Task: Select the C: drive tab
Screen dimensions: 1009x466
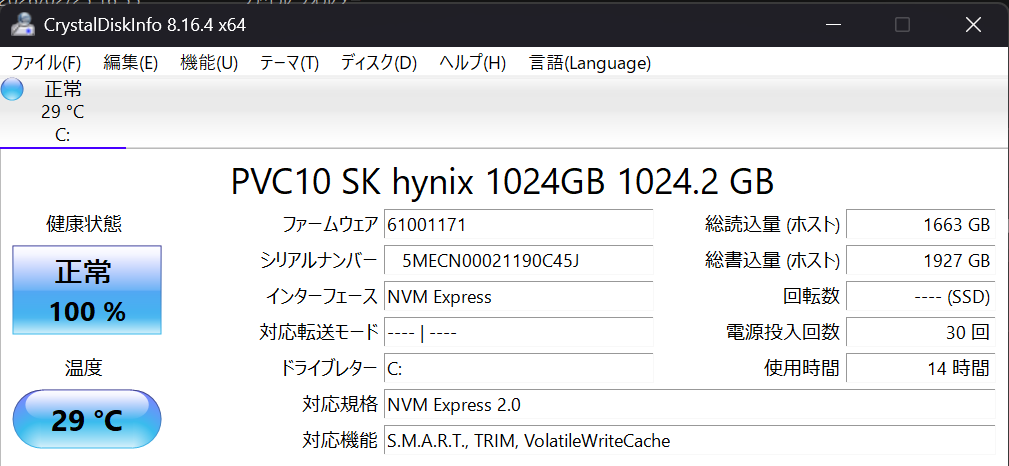Action: [x=62, y=112]
